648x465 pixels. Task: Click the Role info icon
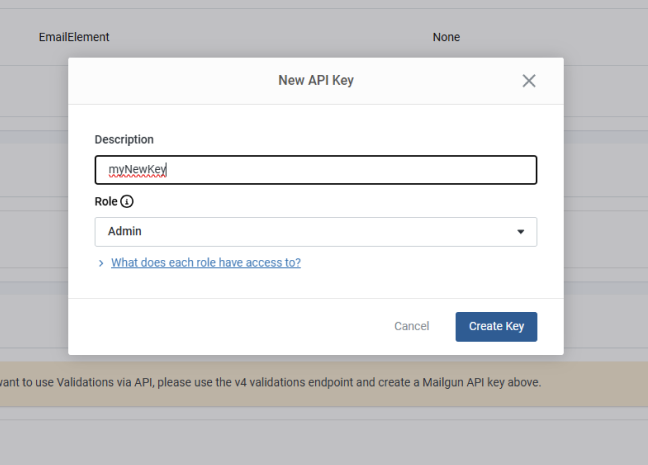127,201
